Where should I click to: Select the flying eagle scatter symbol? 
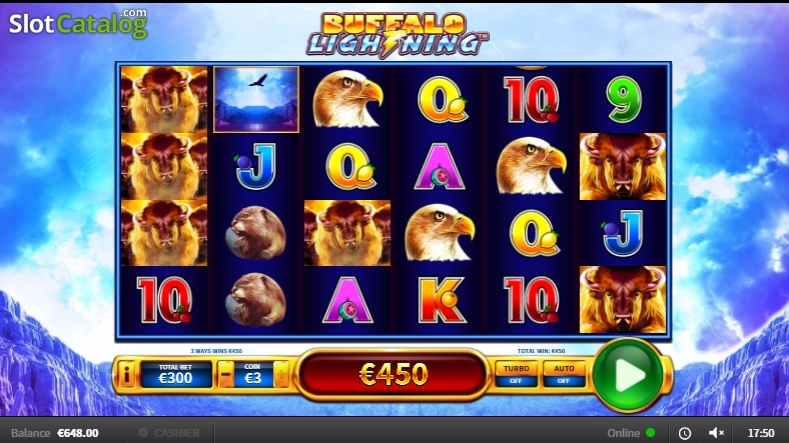[x=256, y=99]
